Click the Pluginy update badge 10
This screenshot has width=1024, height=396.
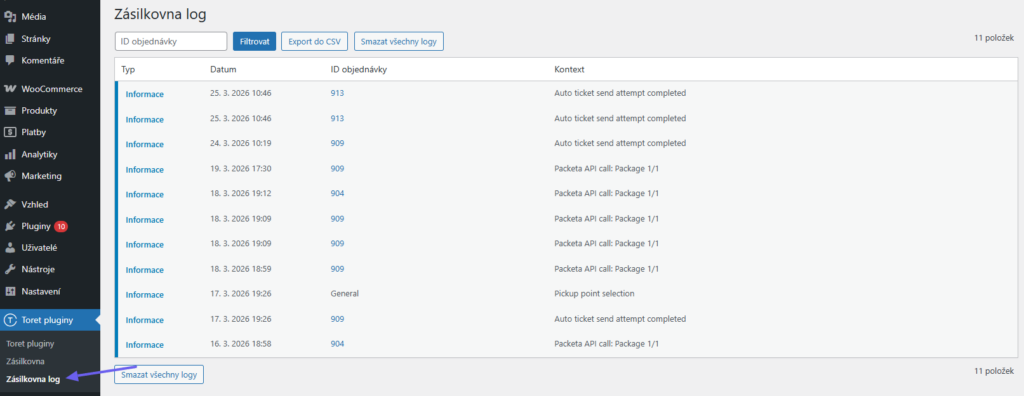pos(61,227)
